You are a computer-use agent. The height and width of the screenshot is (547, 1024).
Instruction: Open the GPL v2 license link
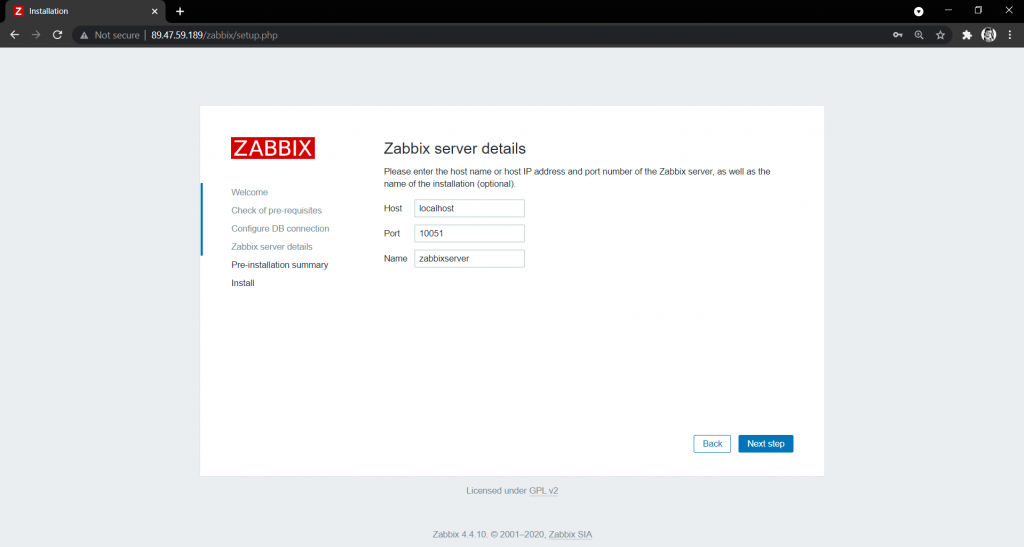point(543,491)
